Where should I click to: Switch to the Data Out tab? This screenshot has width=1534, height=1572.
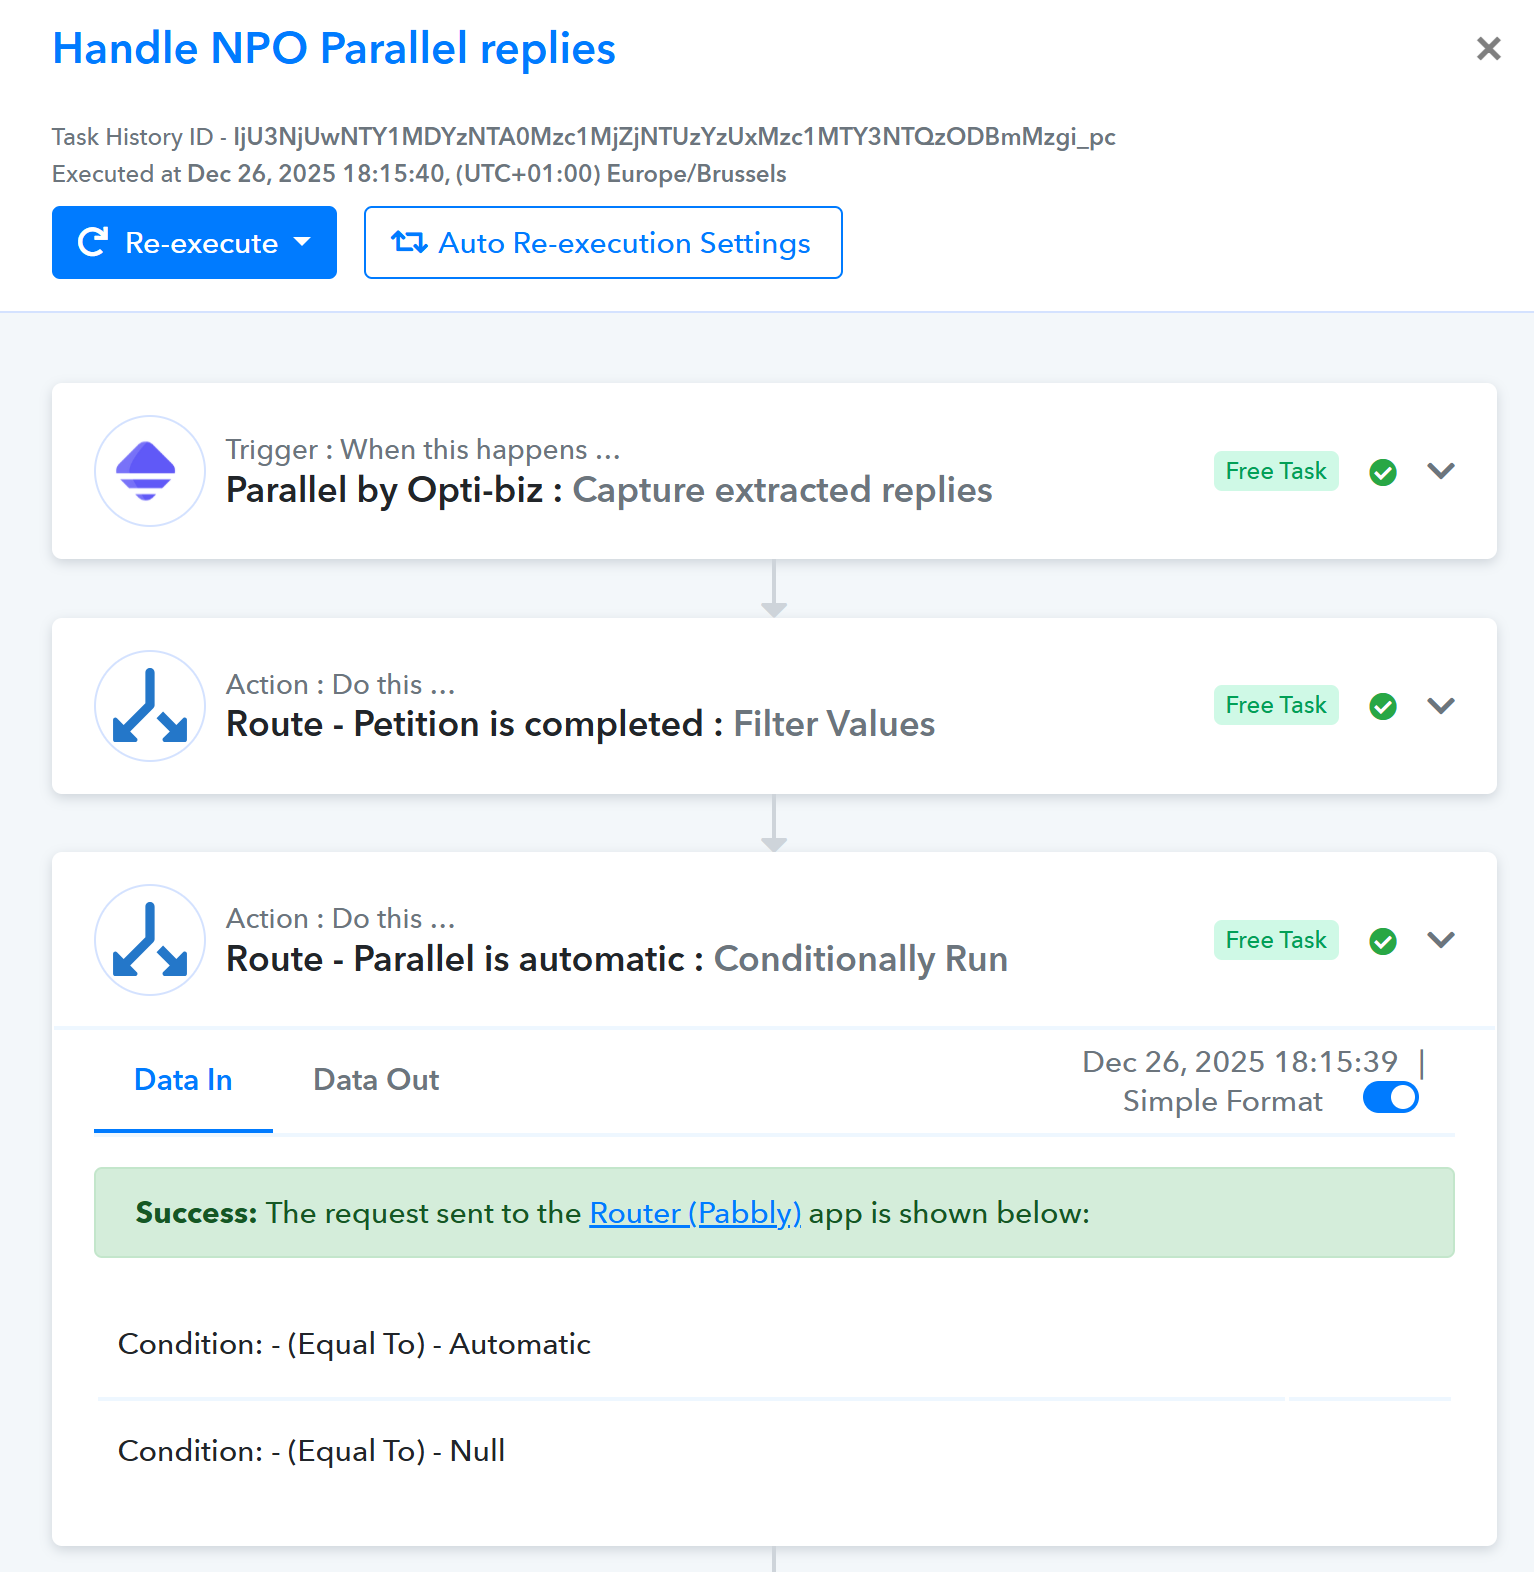pos(376,1080)
